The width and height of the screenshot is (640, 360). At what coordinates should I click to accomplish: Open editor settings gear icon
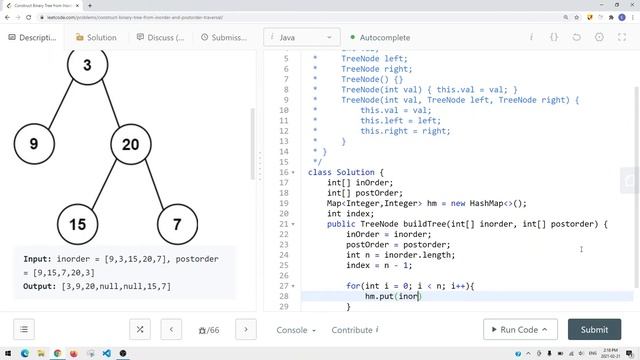coord(599,37)
